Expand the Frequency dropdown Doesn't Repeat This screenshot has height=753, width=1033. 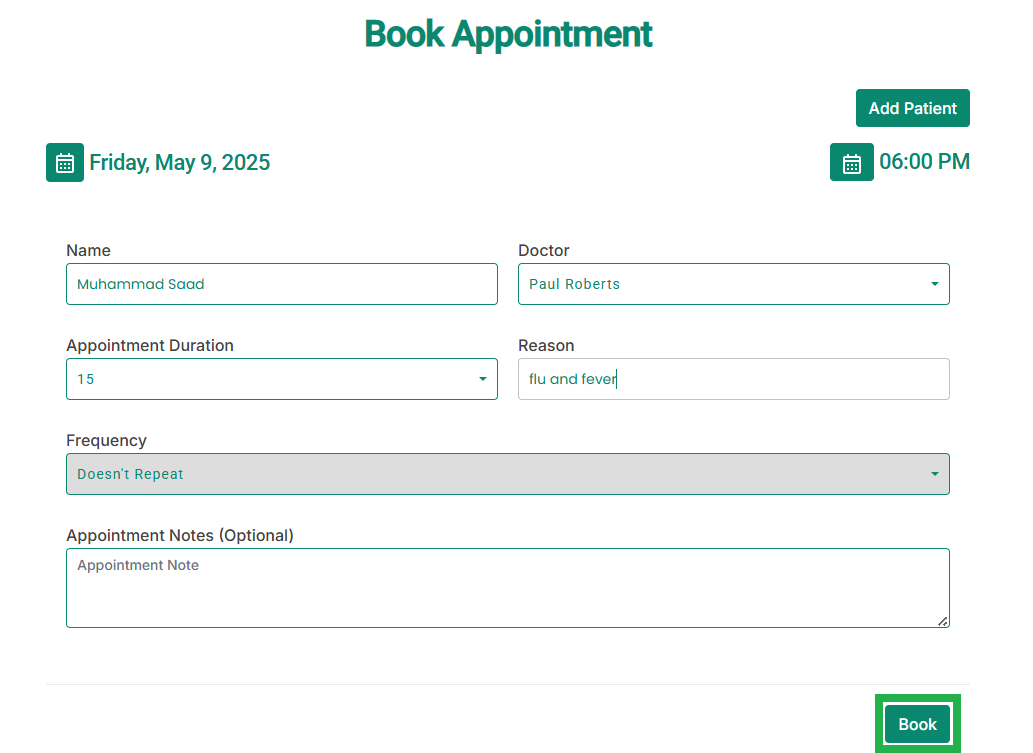coord(507,474)
